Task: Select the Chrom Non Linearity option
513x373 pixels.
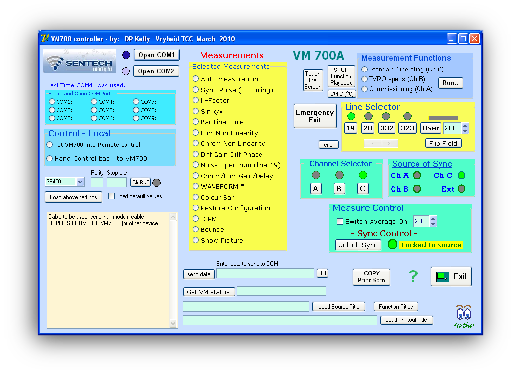Action: coord(196,143)
